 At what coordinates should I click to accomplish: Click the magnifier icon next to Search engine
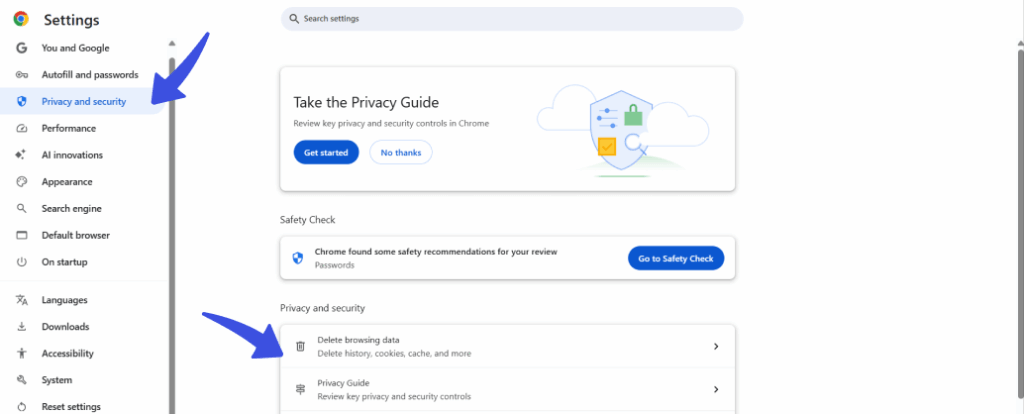pos(22,208)
